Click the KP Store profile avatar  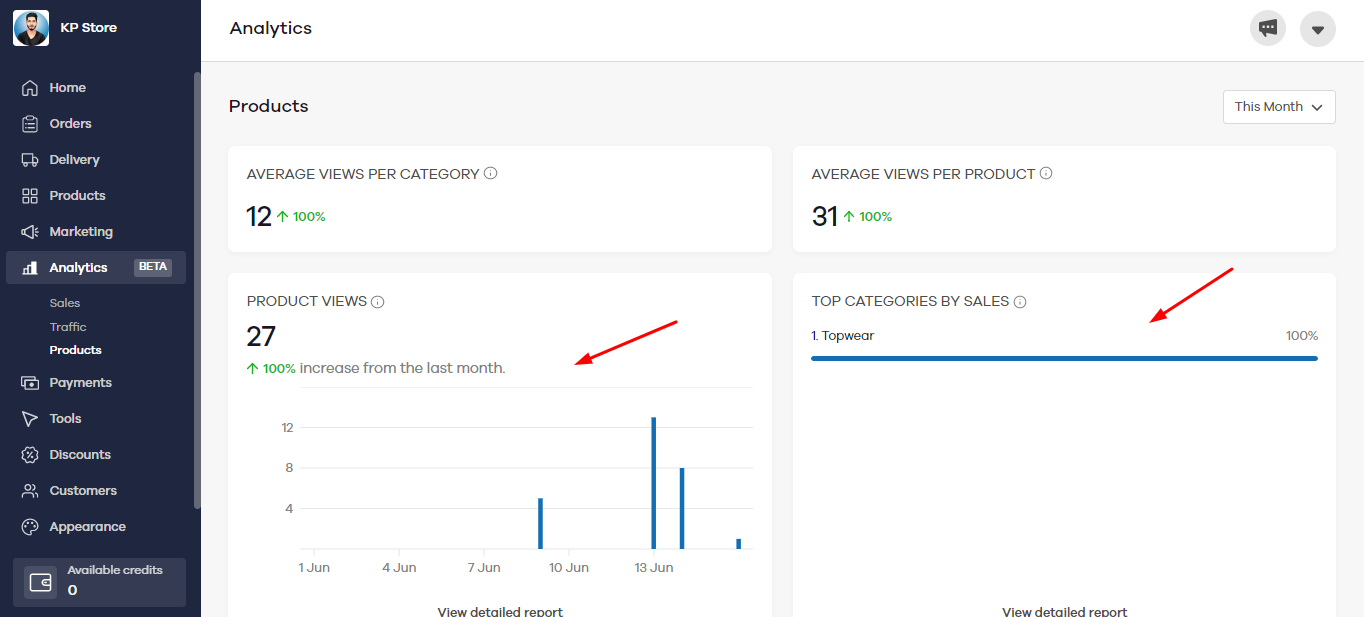coord(31,28)
